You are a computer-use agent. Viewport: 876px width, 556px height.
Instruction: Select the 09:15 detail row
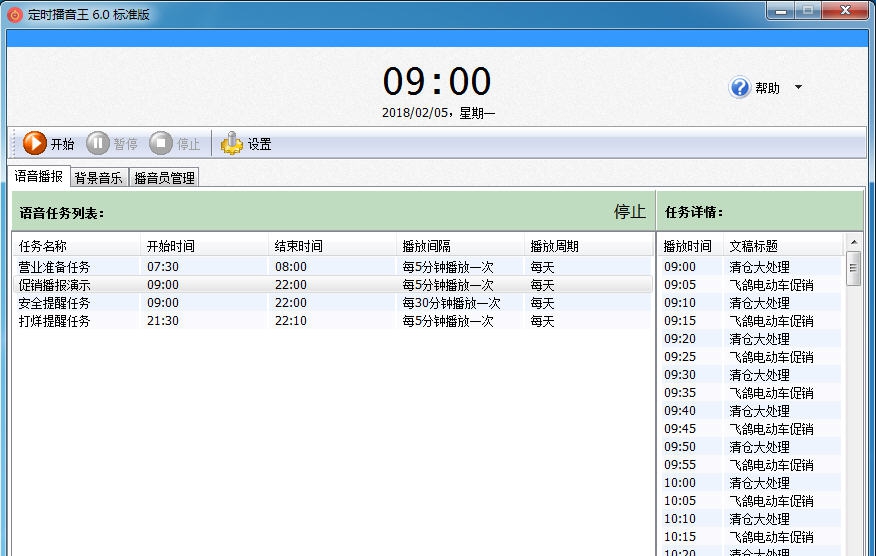[750, 320]
